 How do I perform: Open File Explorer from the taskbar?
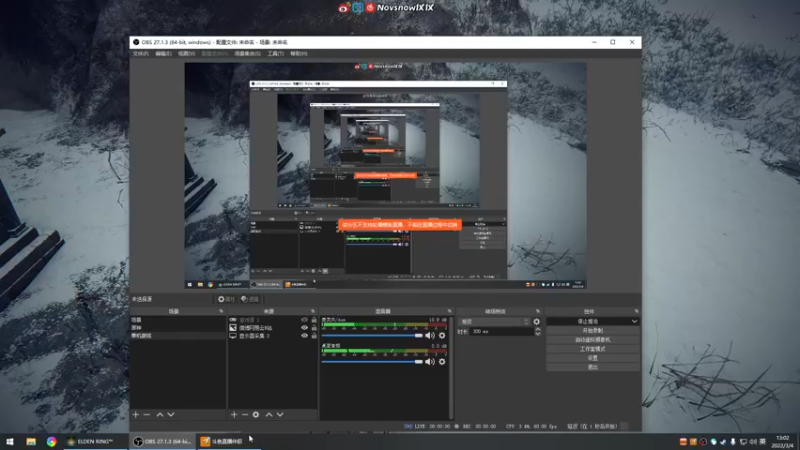click(31, 441)
